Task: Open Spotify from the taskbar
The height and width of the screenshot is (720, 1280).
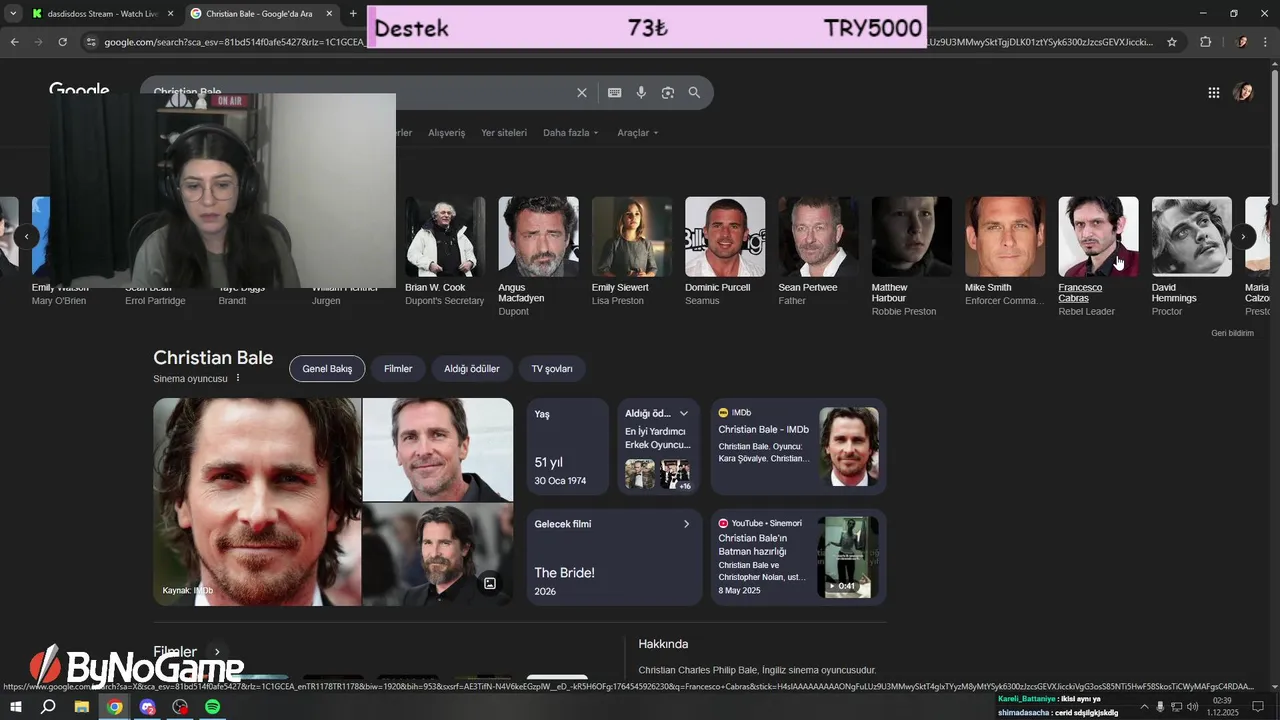Action: click(212, 707)
